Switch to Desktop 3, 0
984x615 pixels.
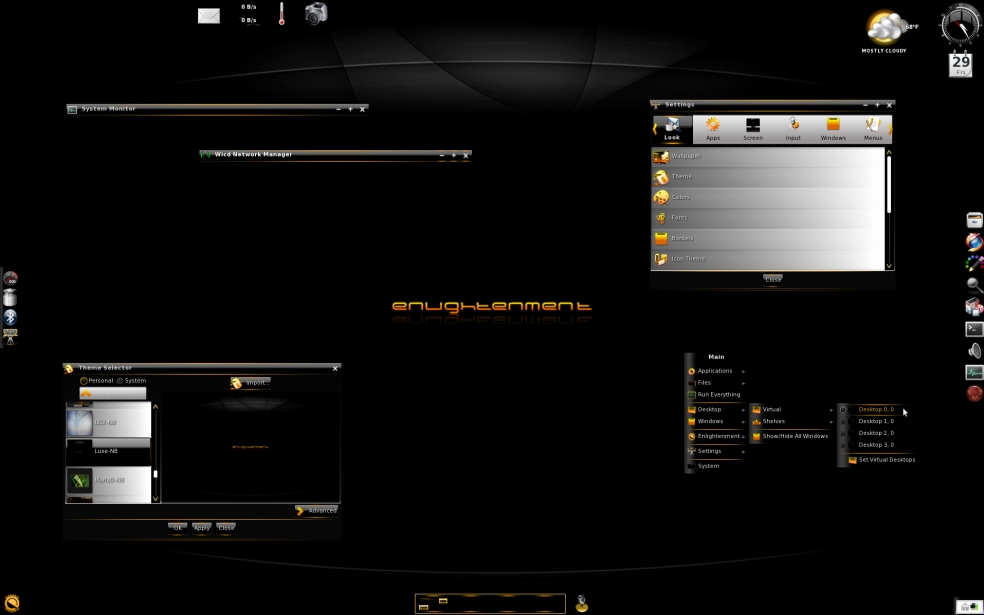tap(875, 445)
